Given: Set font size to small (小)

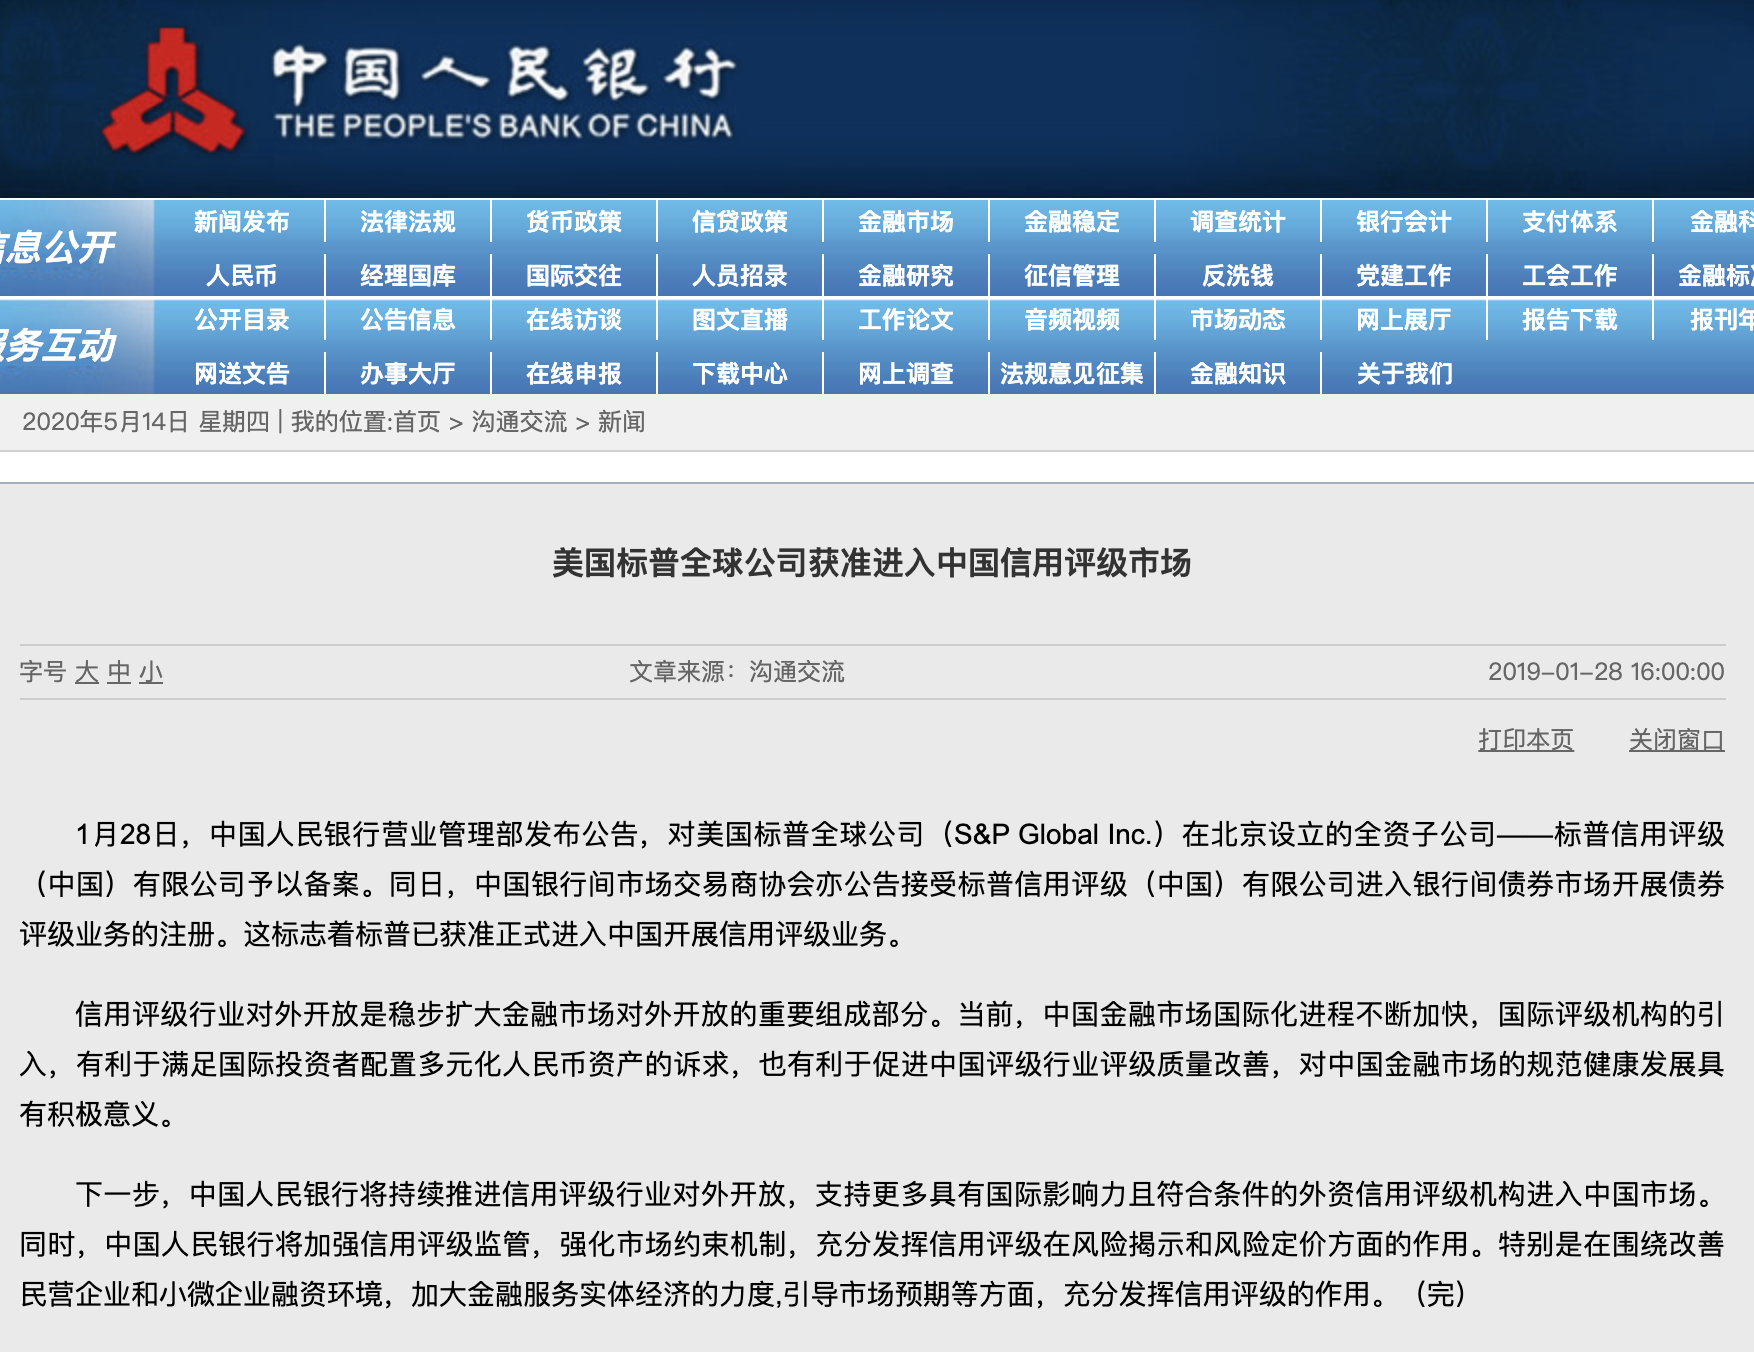Looking at the screenshot, I should click(151, 672).
